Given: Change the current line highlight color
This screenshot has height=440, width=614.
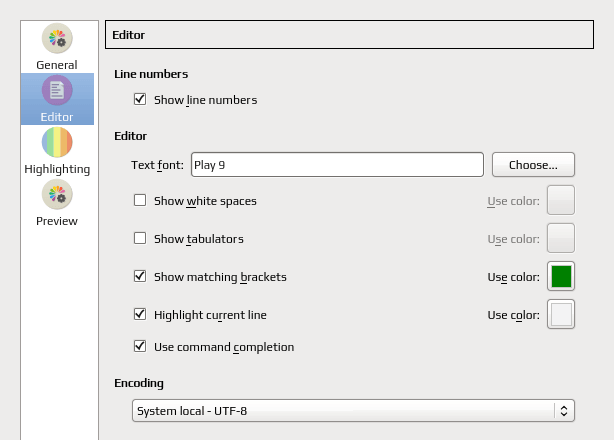Looking at the screenshot, I should click(x=561, y=314).
